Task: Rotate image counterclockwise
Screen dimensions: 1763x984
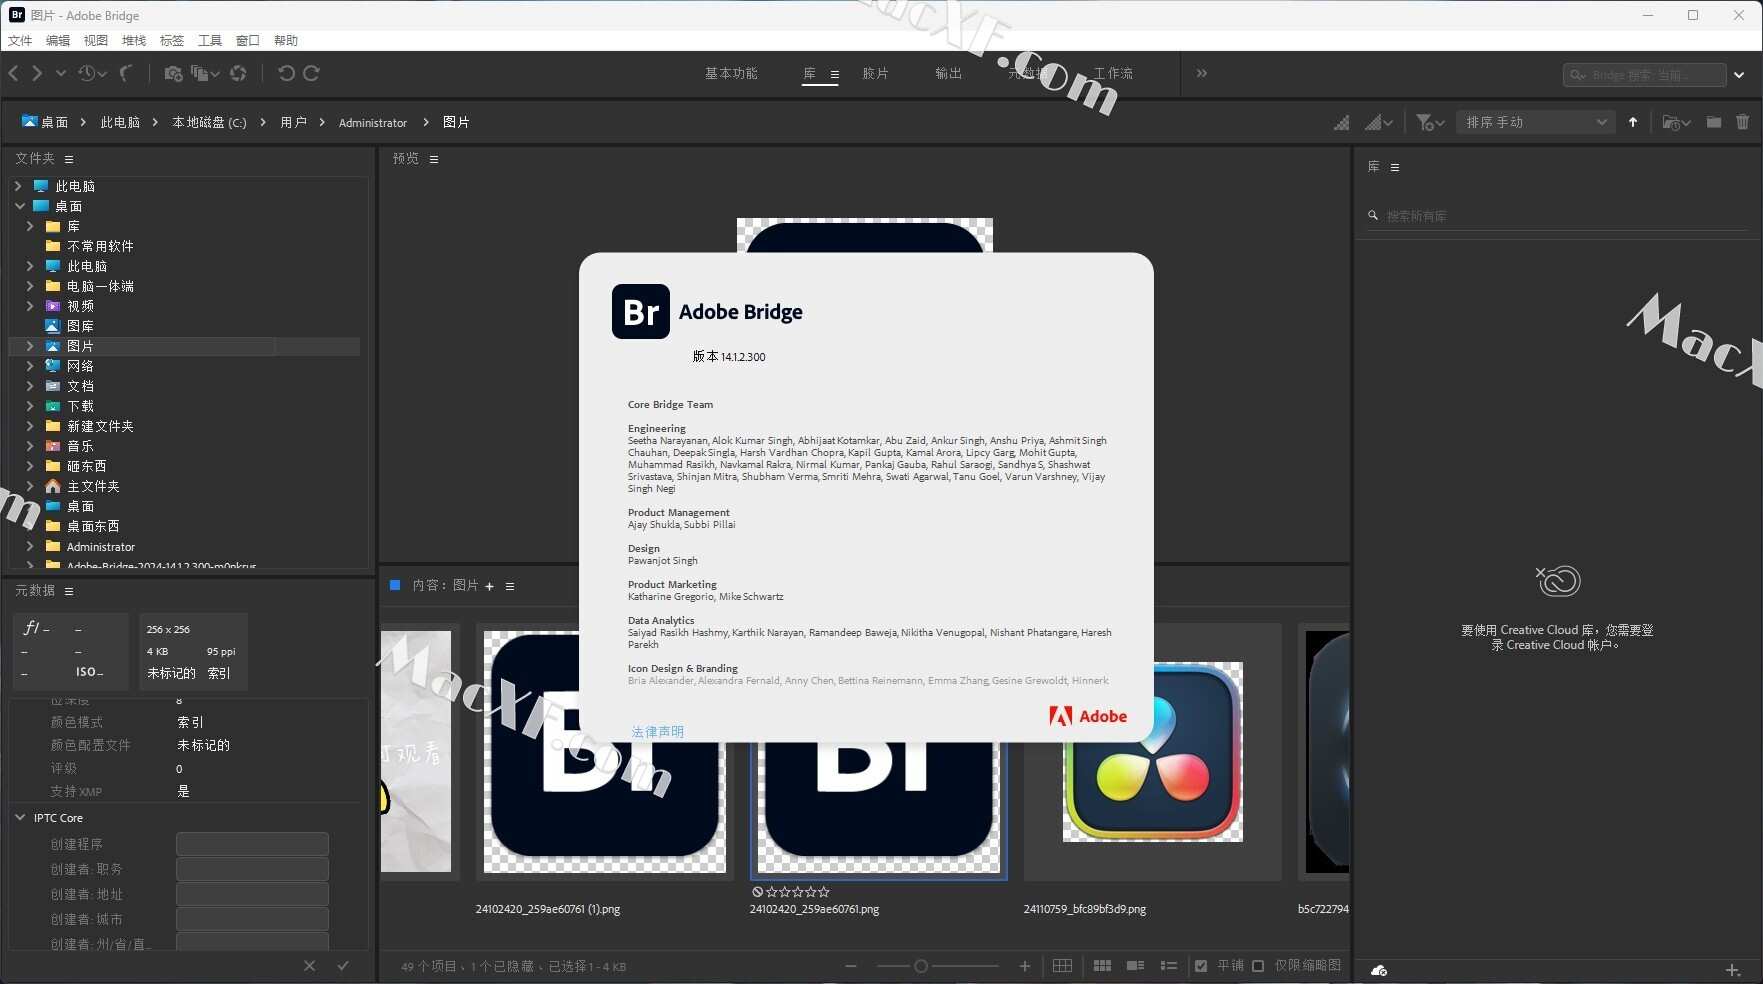Action: [x=286, y=73]
